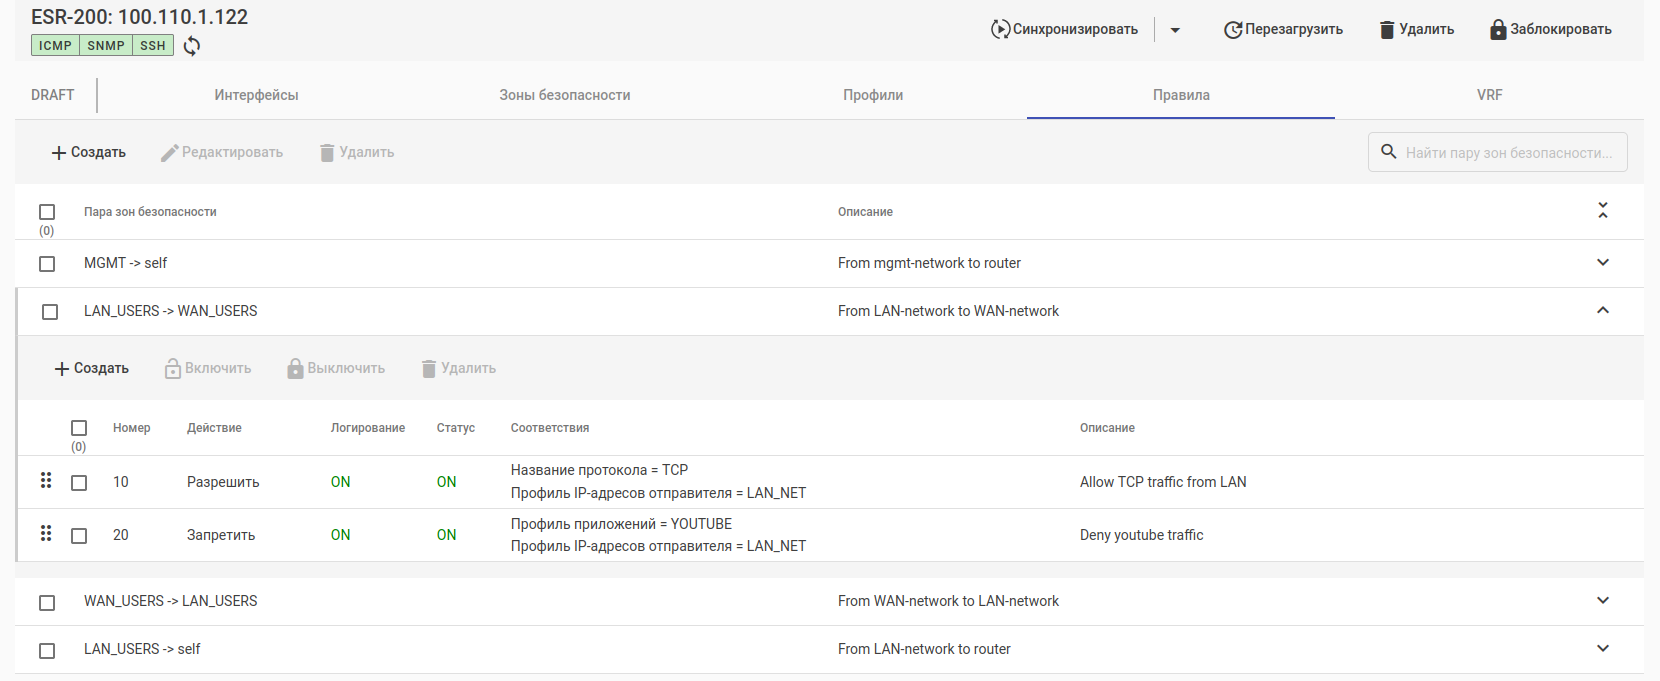This screenshot has height=681, width=1660.
Task: Click the Заблокировать lock icon
Action: coord(1497,29)
